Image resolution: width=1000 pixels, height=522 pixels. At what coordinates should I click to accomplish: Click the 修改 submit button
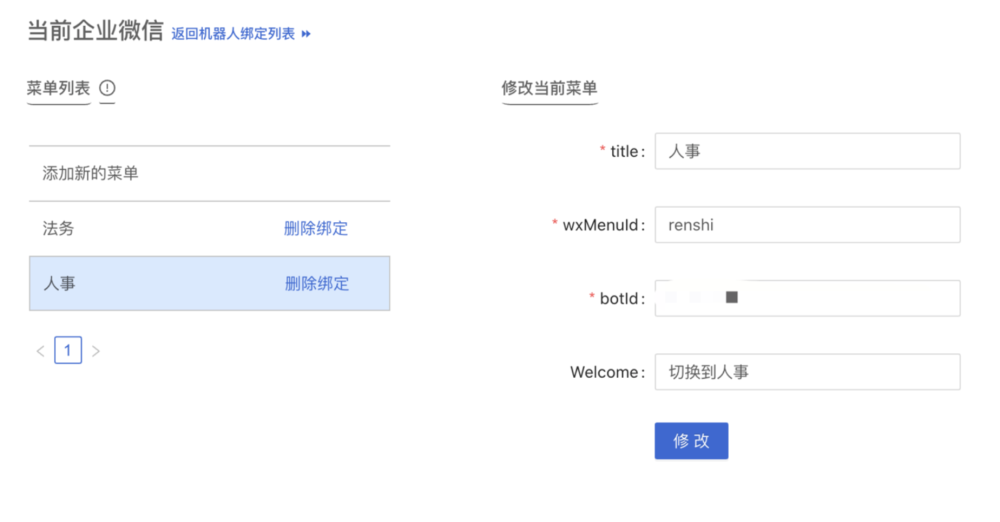tap(691, 441)
